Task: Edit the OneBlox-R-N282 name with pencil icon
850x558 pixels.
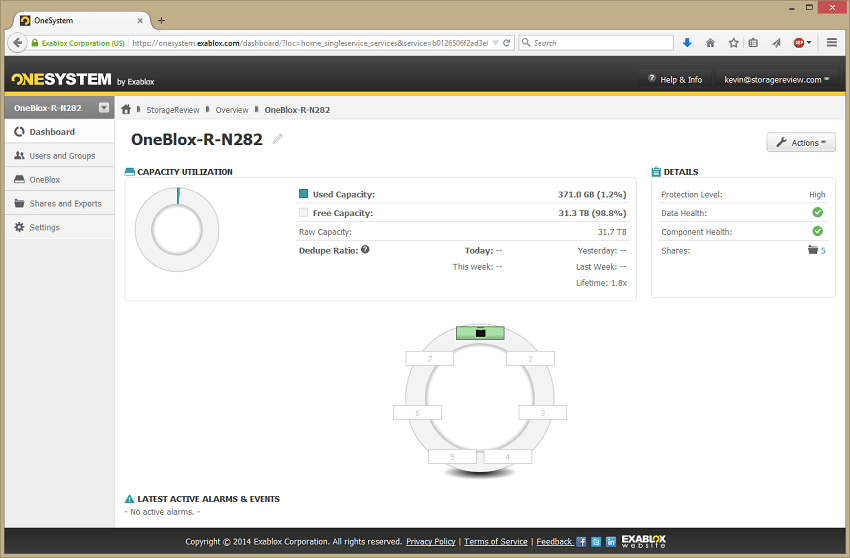Action: tap(278, 139)
